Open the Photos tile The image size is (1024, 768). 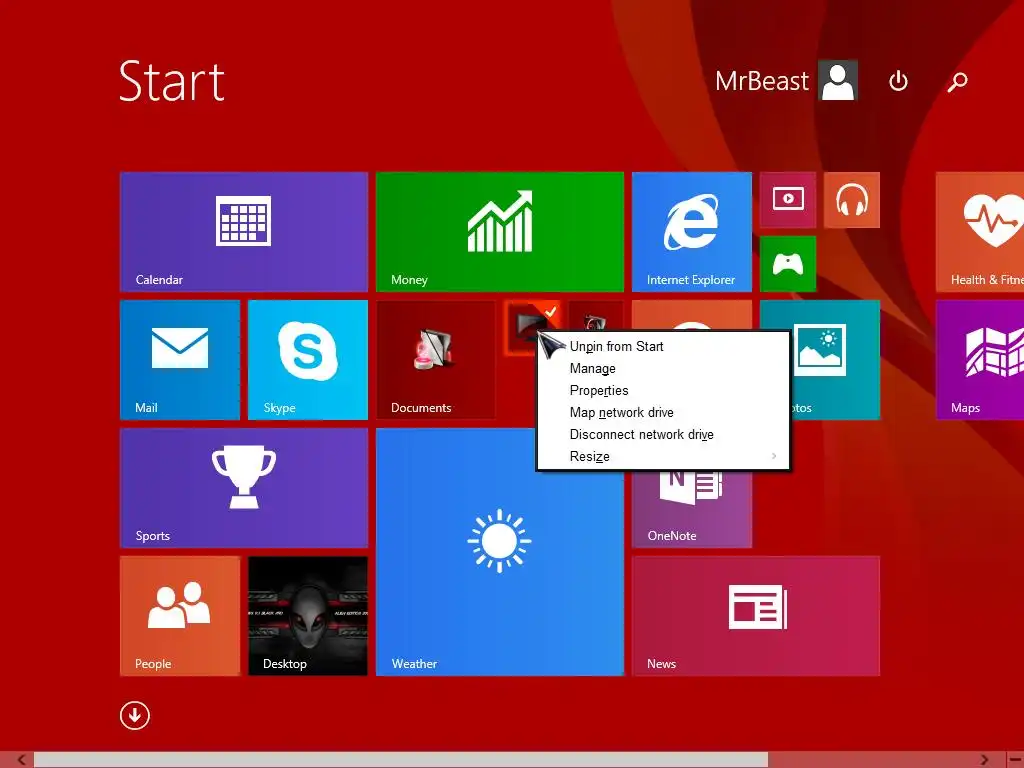(x=835, y=360)
